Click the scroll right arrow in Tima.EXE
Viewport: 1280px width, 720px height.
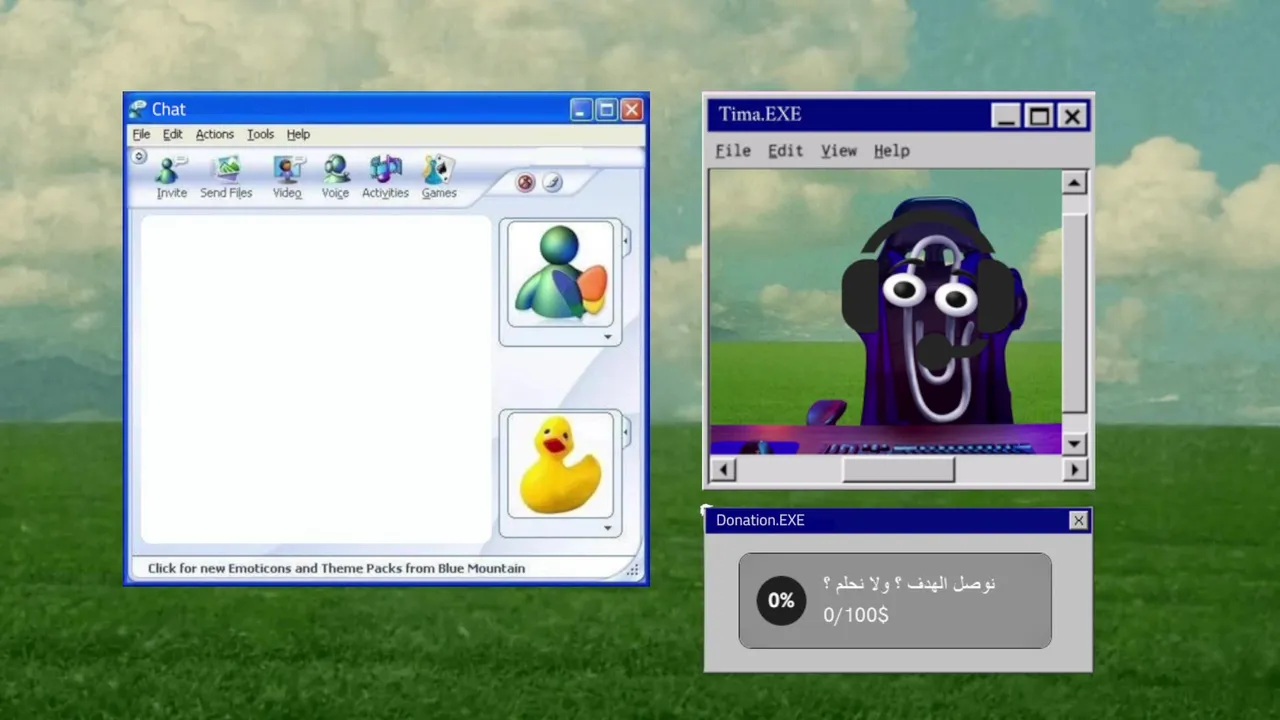(1075, 468)
